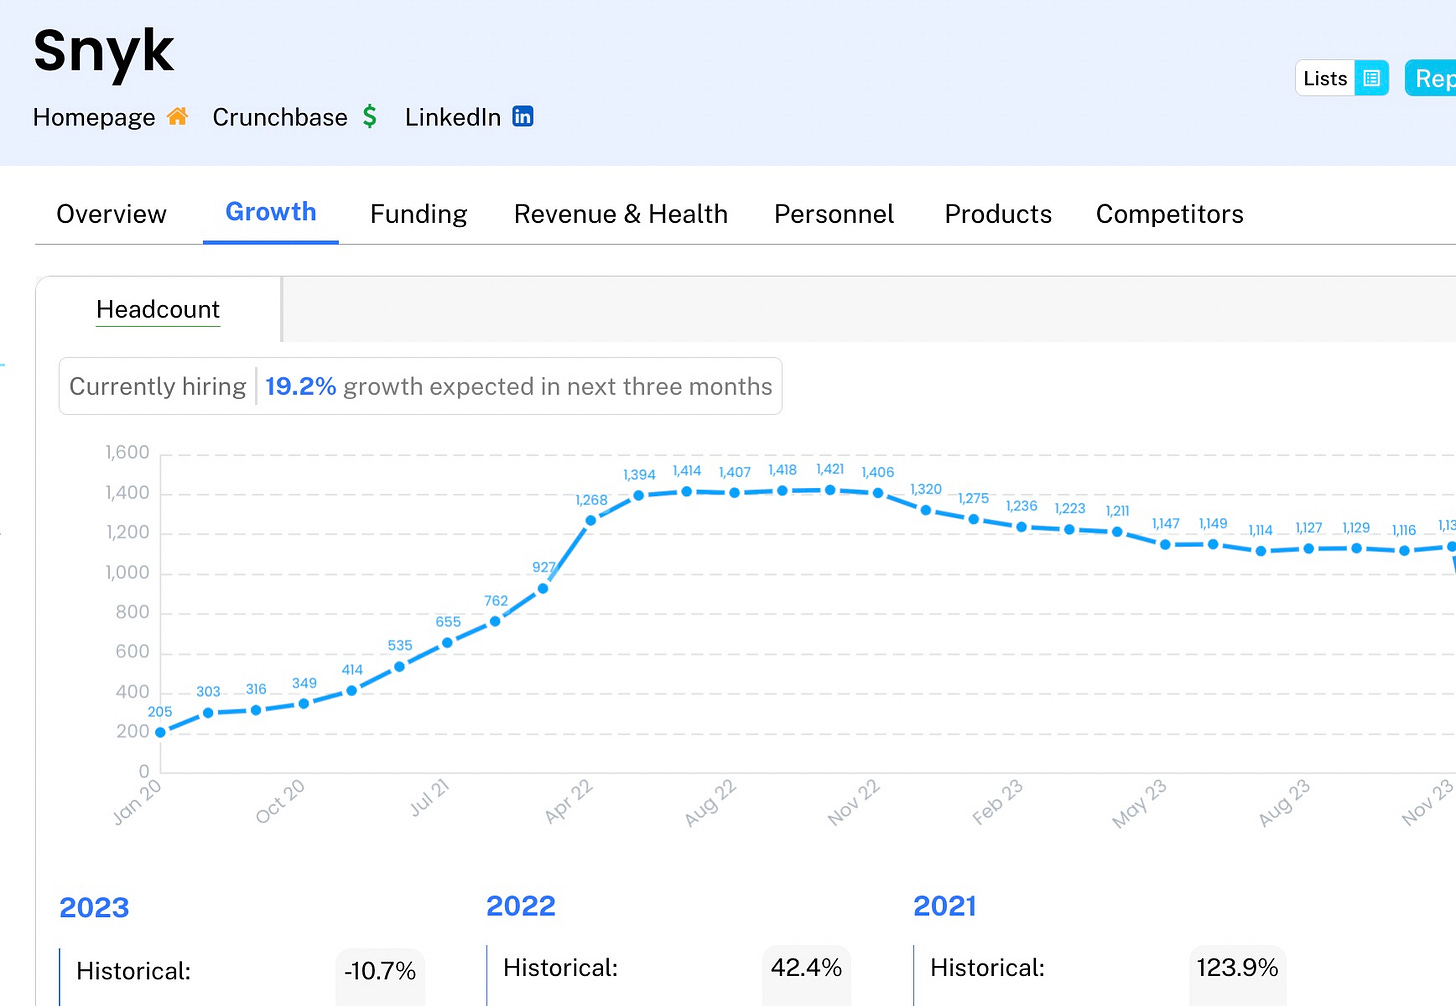1456x1006 pixels.
Task: Switch to the Overview tab
Action: pos(111,214)
